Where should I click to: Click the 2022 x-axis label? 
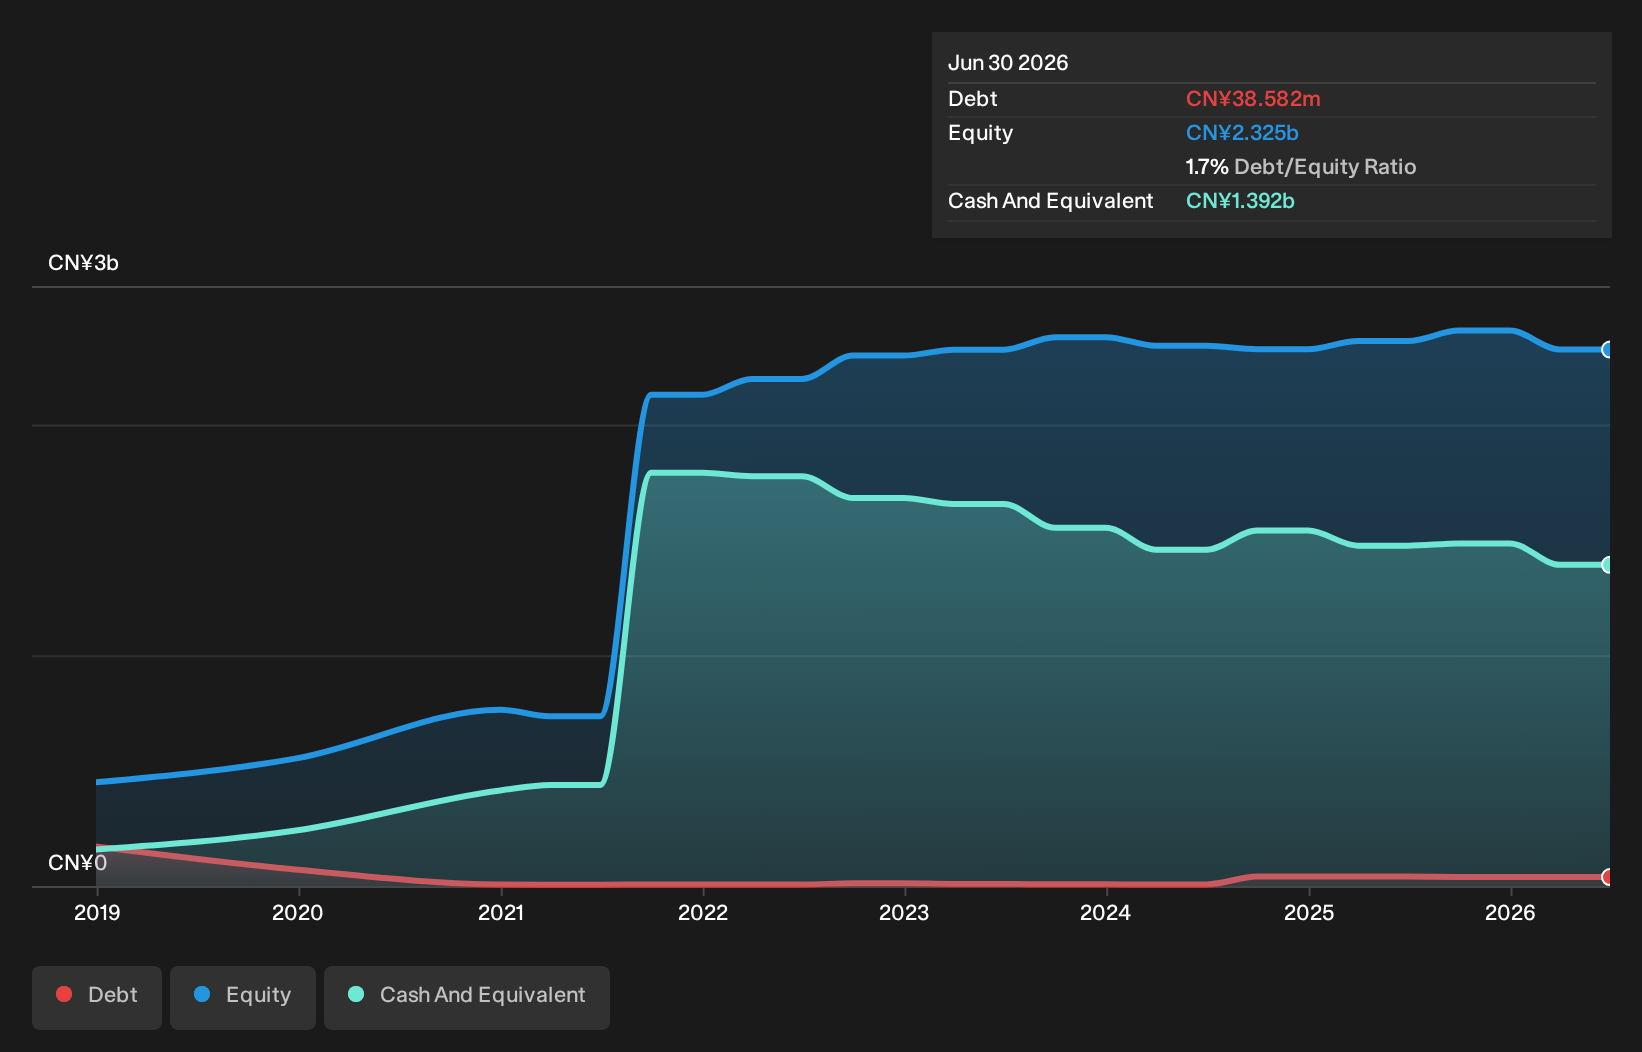(703, 912)
